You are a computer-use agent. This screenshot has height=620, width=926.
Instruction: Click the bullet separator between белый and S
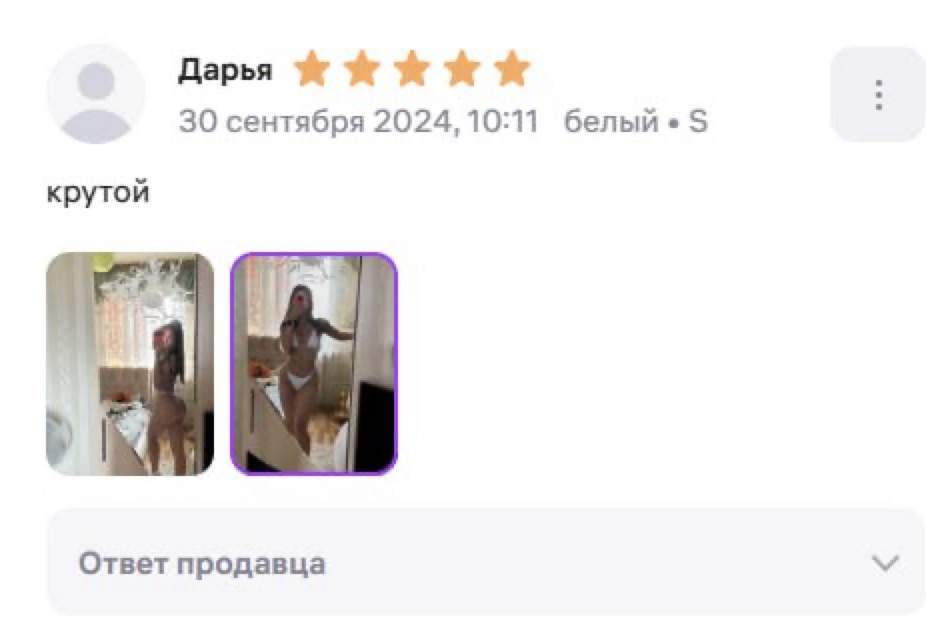tap(673, 123)
